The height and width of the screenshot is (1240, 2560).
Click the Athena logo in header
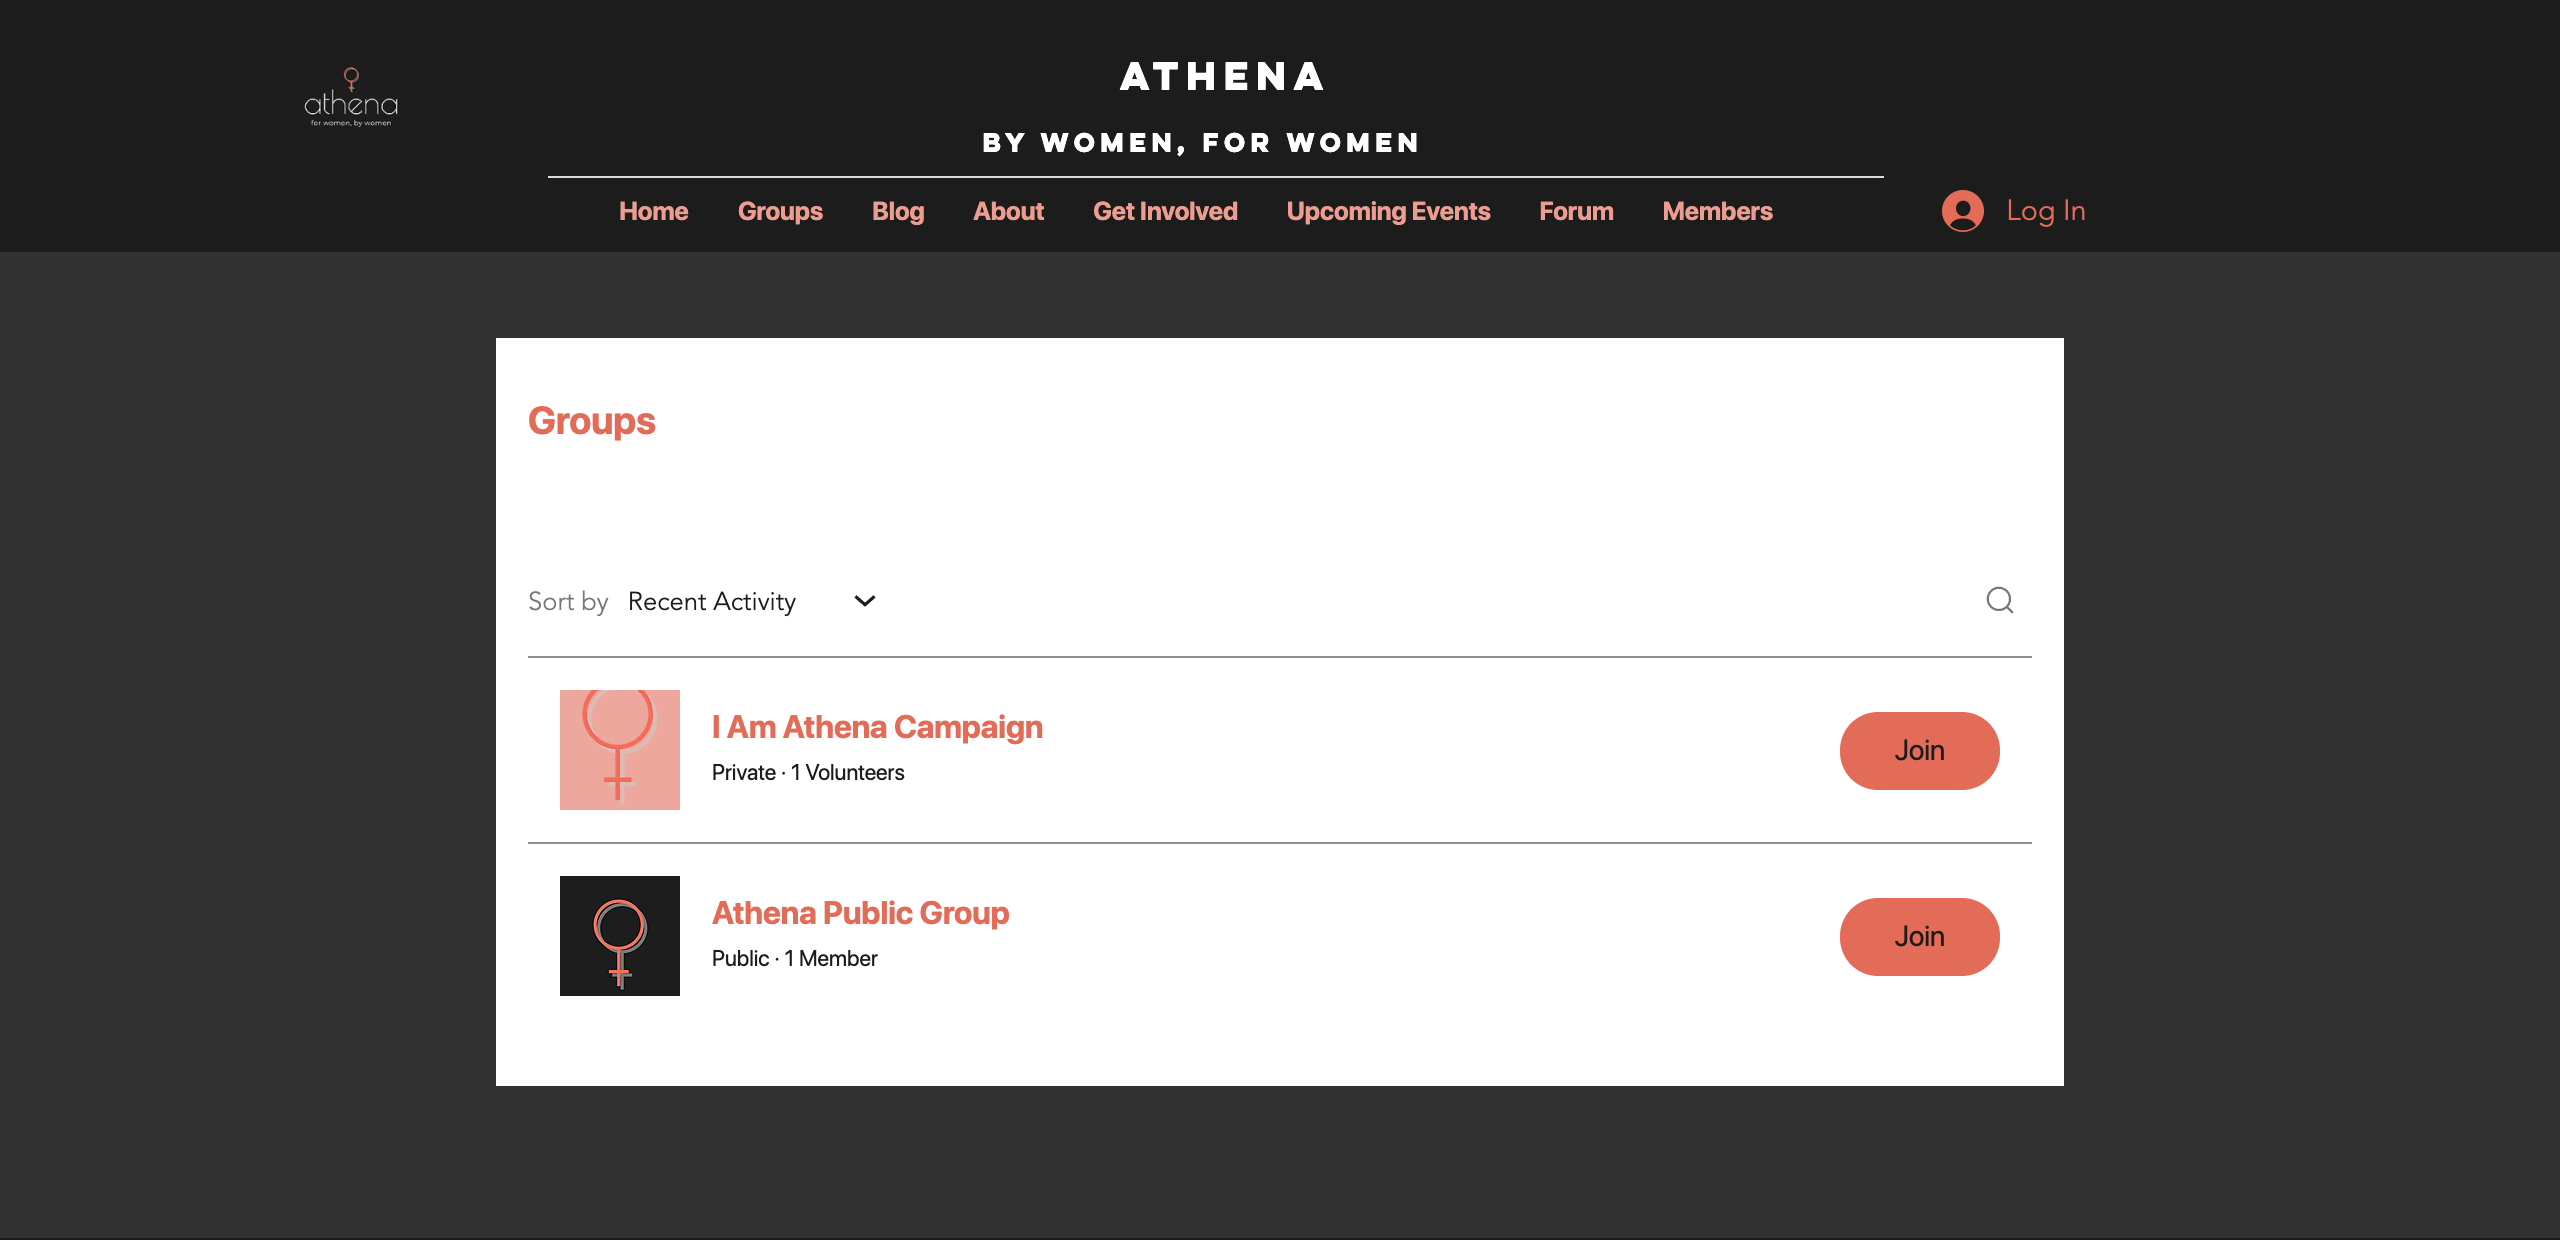351,98
